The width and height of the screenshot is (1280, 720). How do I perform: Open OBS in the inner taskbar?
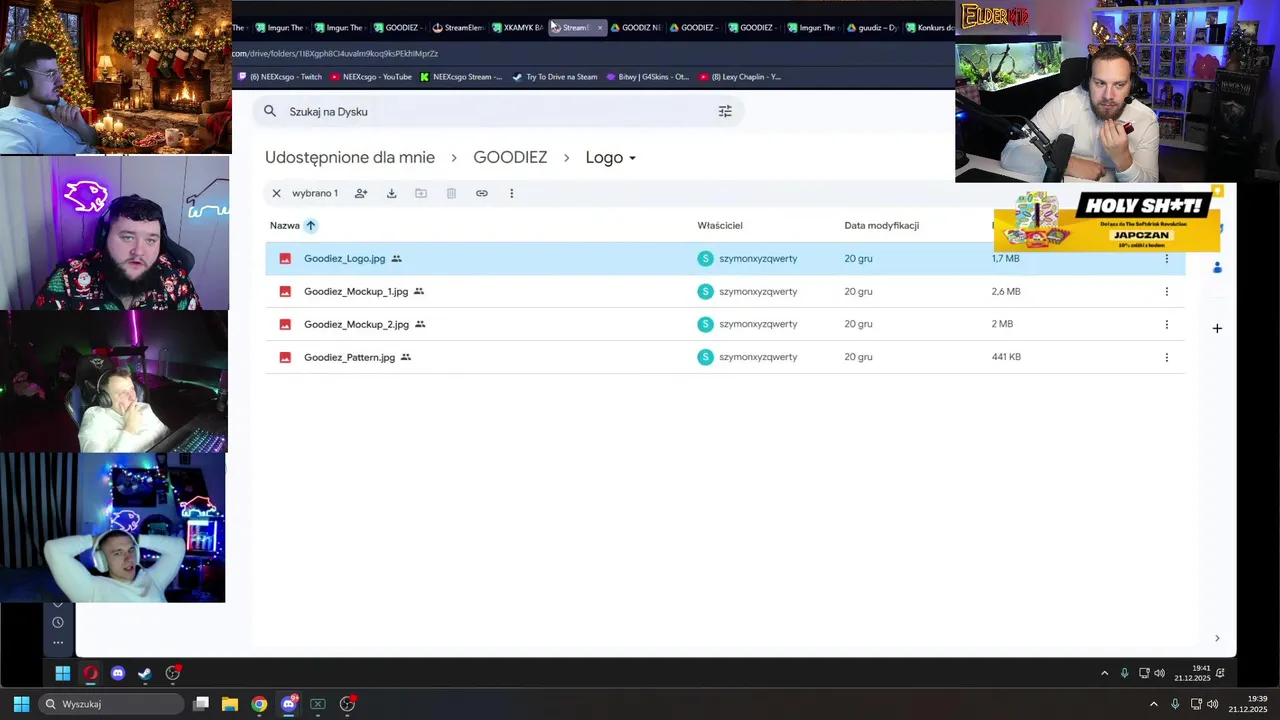[x=173, y=673]
